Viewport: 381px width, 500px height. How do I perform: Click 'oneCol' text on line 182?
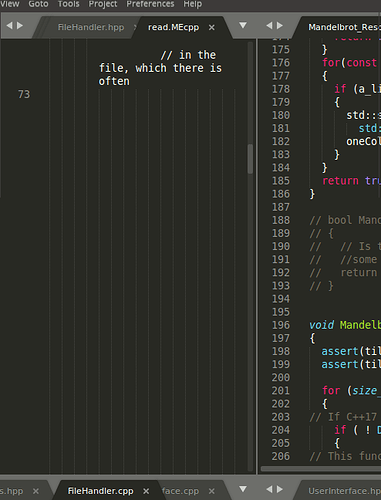coord(363,141)
